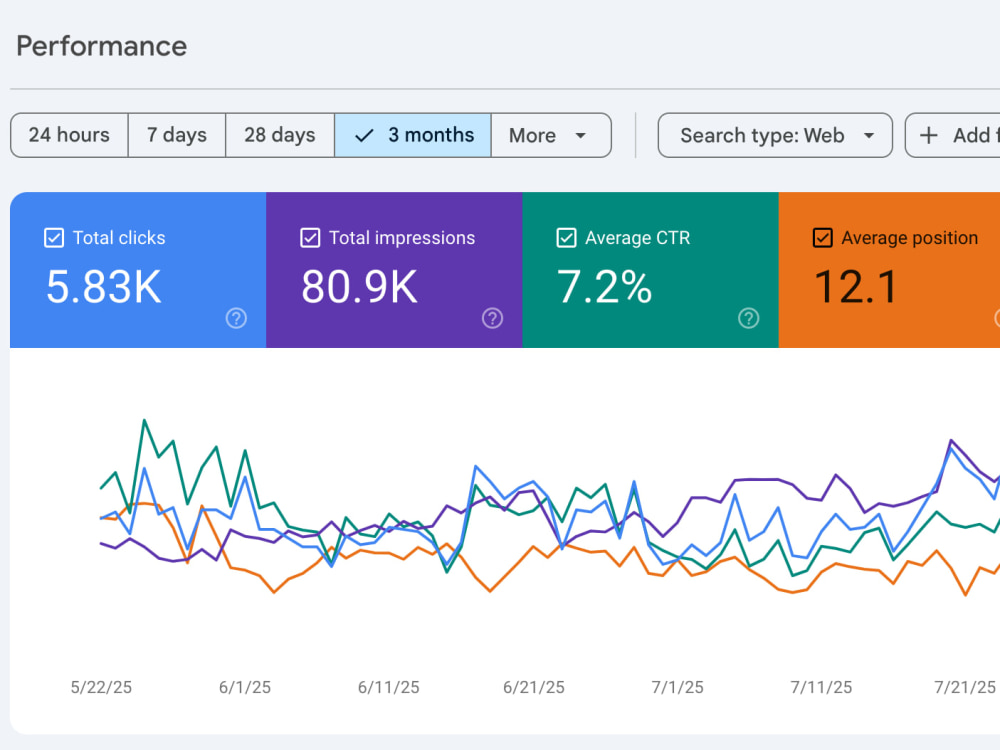
Task: Open the More date range dropdown
Action: 551,135
